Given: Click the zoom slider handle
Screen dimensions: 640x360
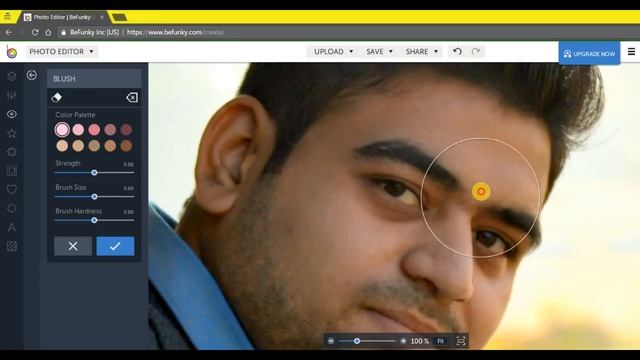Looking at the screenshot, I should (357, 341).
